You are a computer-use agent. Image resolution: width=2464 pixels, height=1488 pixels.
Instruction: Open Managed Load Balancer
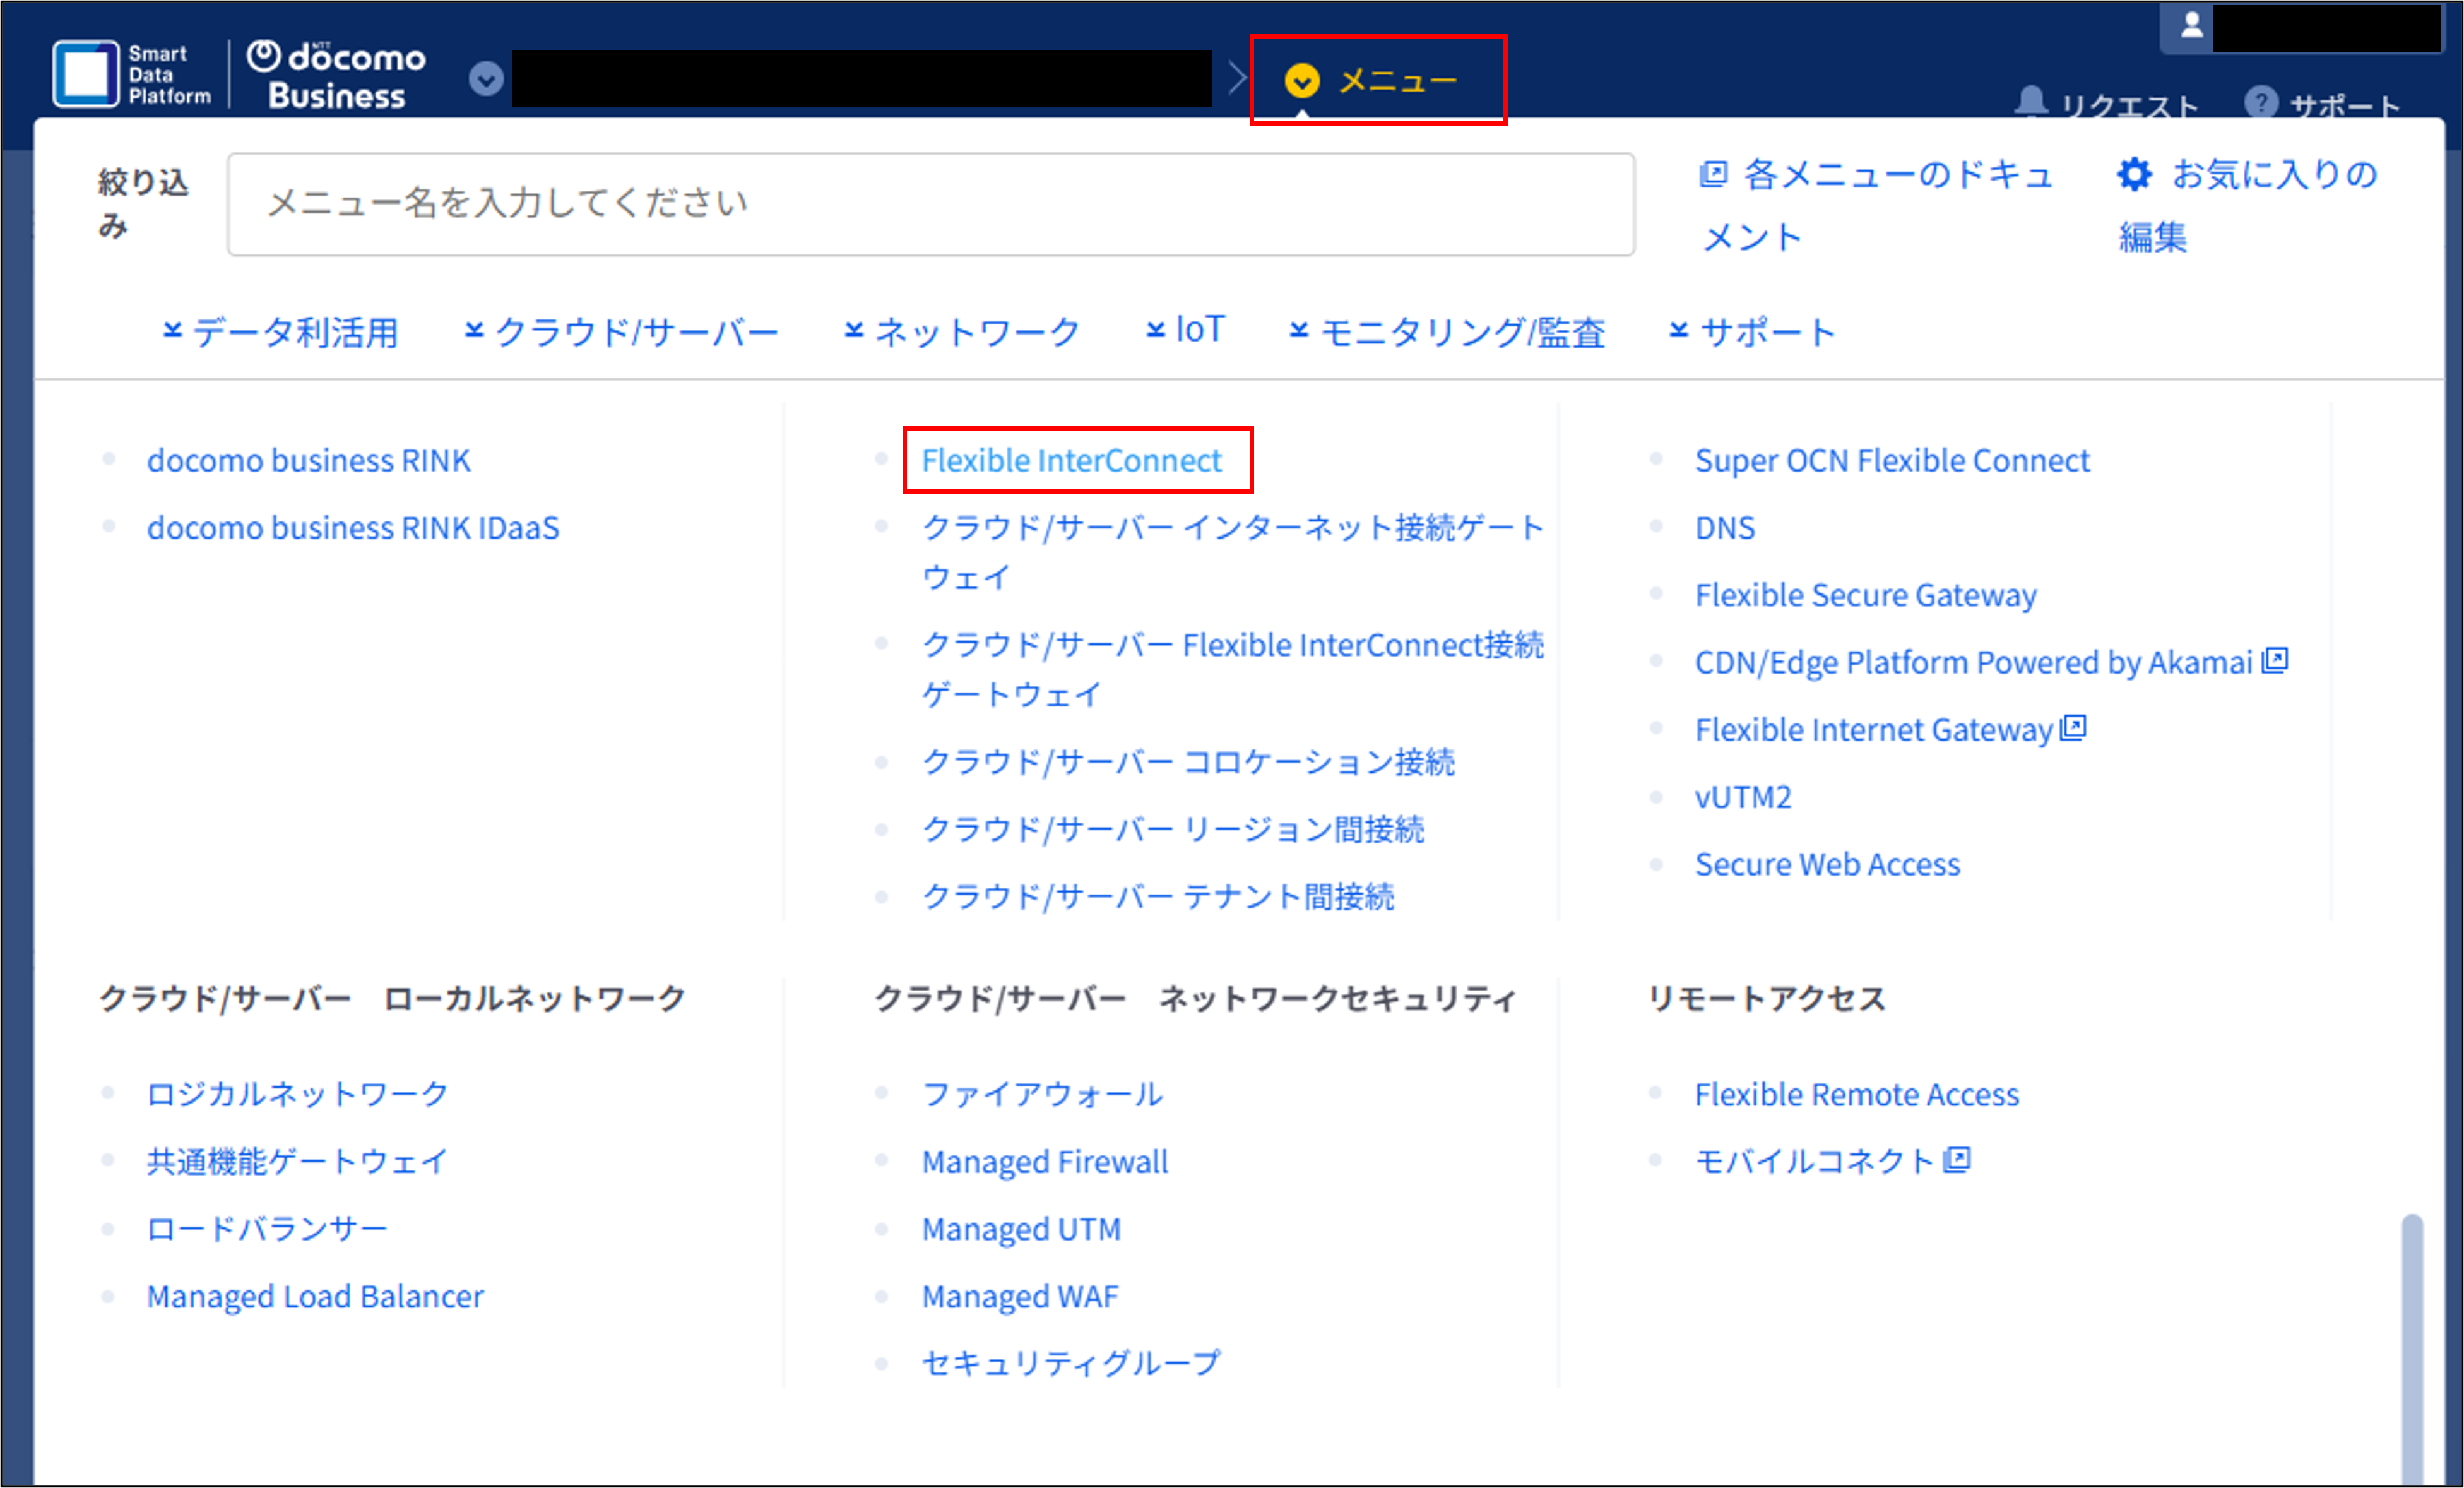pyautogui.click(x=315, y=1296)
